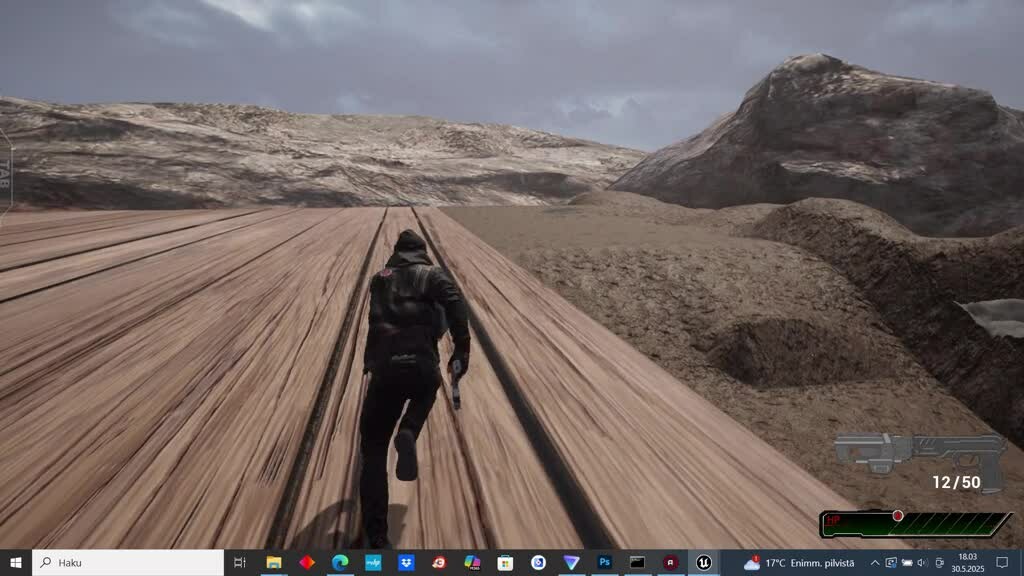The image size is (1024, 576).
Task: Open the Windows Start menu
Action: [16, 563]
